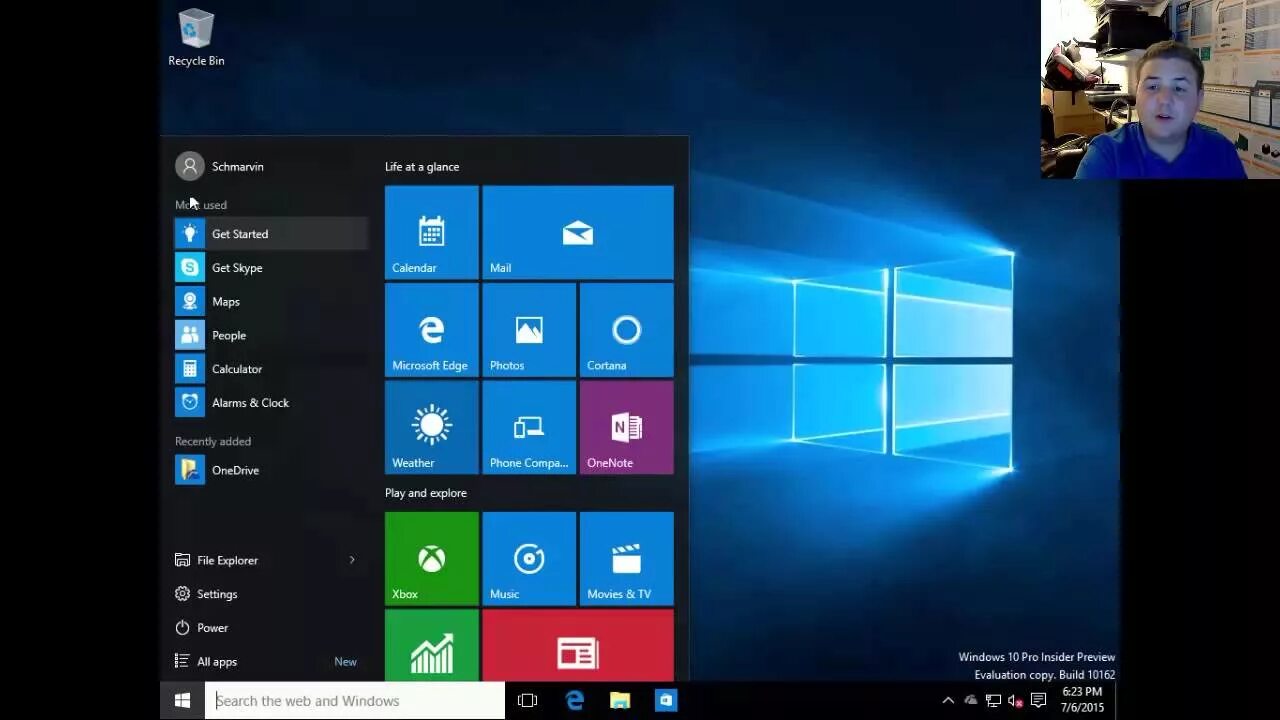Screen dimensions: 1280x720
Task: Open the Phone Companion tile
Action: pos(529,427)
